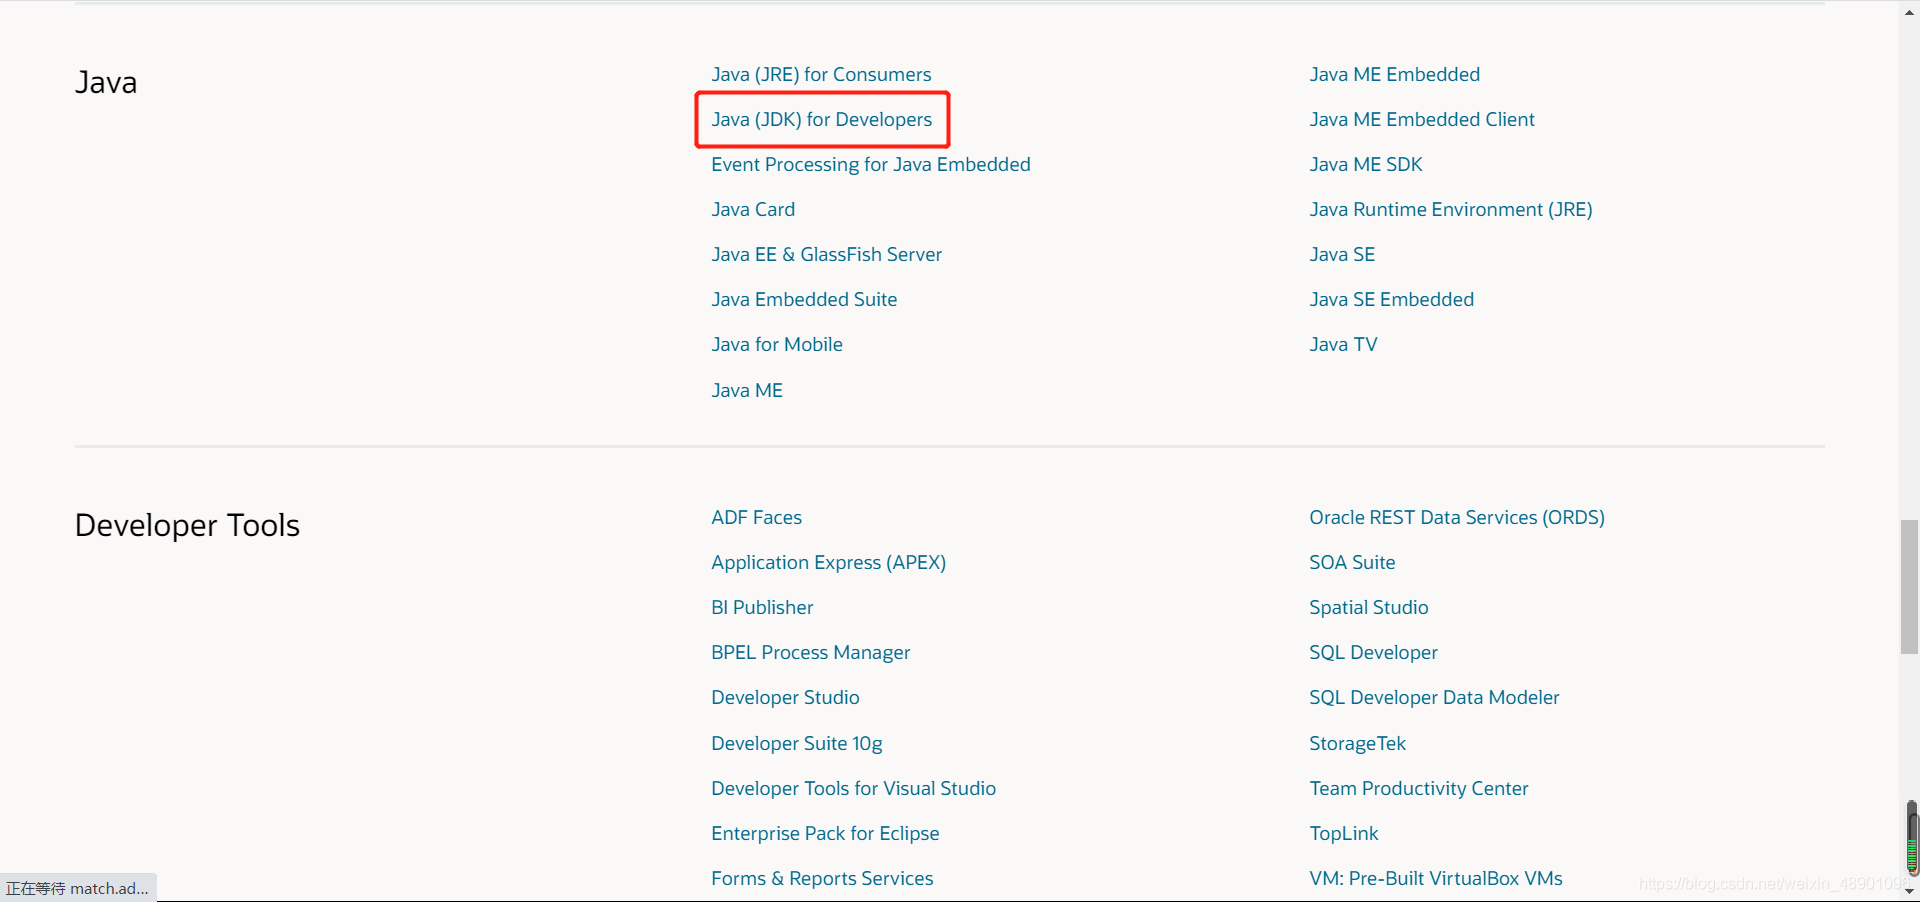Go to BI Publisher downloads
Viewport: 1920px width, 902px height.
tap(762, 608)
